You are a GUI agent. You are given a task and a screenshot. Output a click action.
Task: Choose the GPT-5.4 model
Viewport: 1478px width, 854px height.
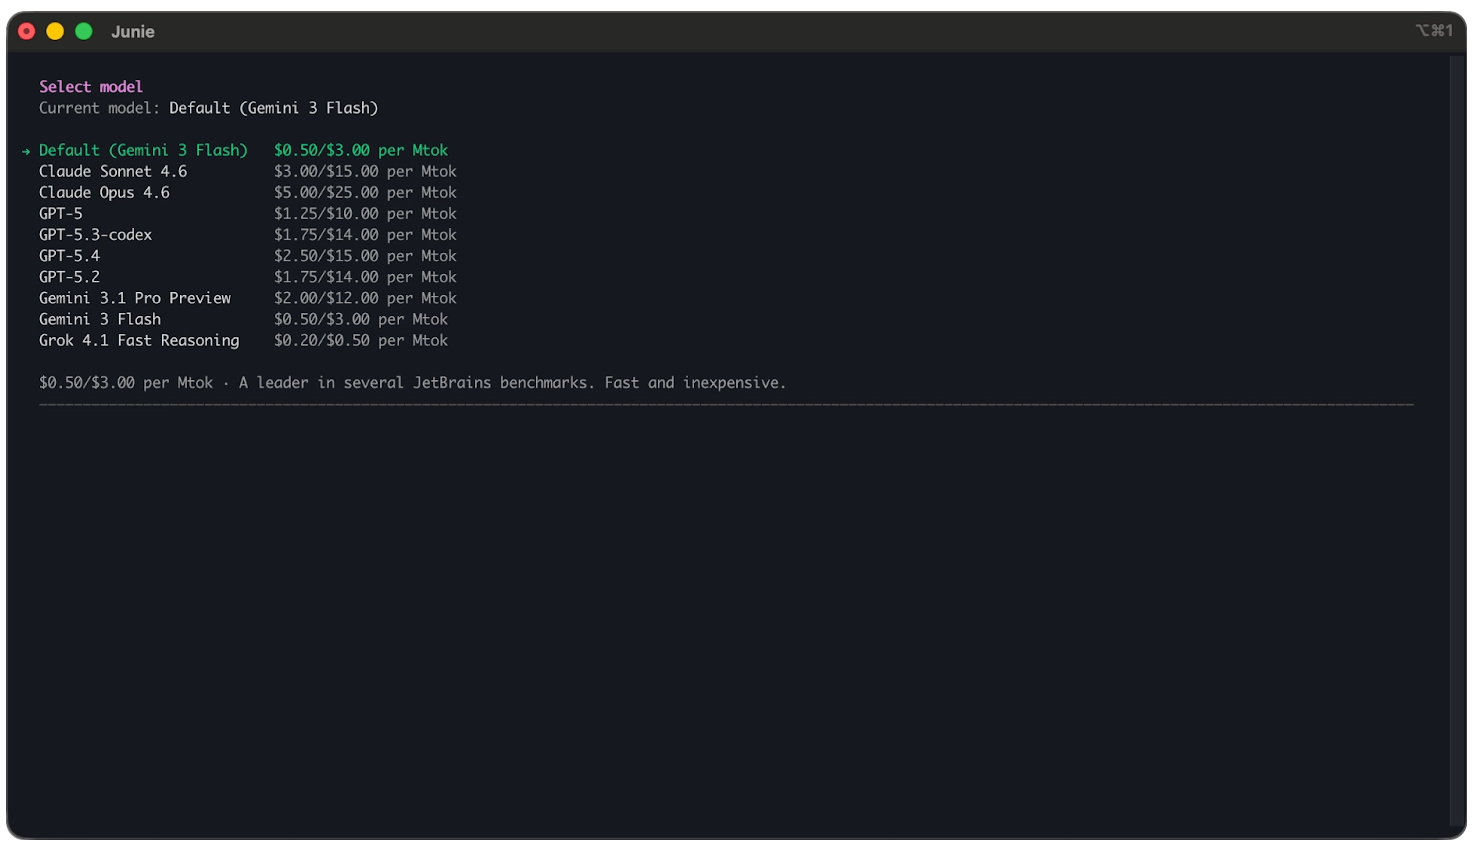click(69, 255)
